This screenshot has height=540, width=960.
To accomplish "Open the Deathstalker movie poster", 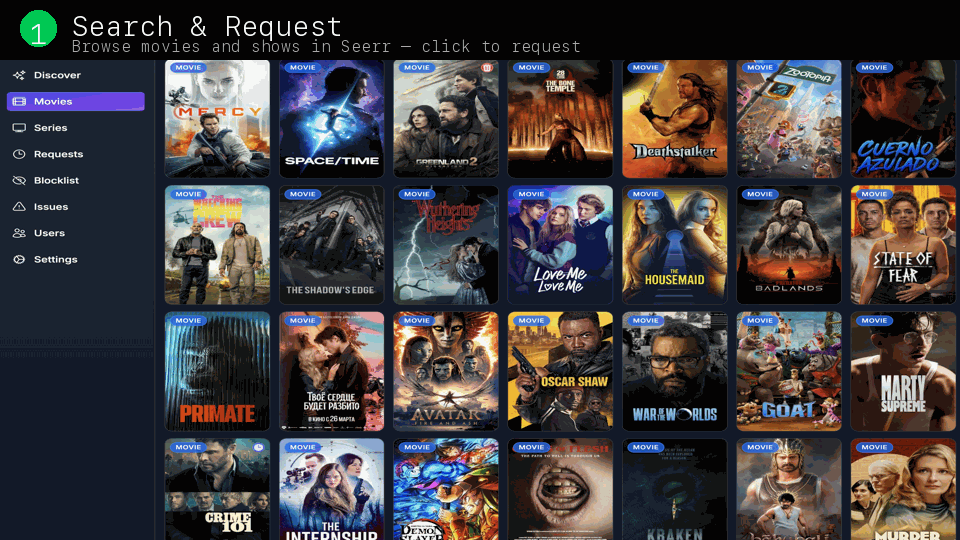I will coord(675,119).
